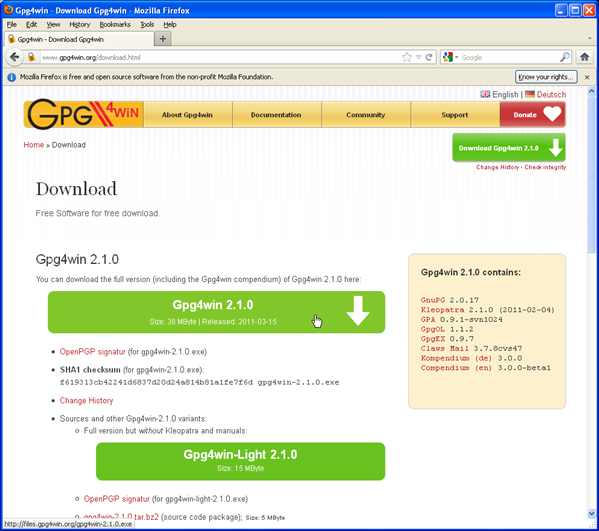Open the Change History link under header button

pos(497,167)
